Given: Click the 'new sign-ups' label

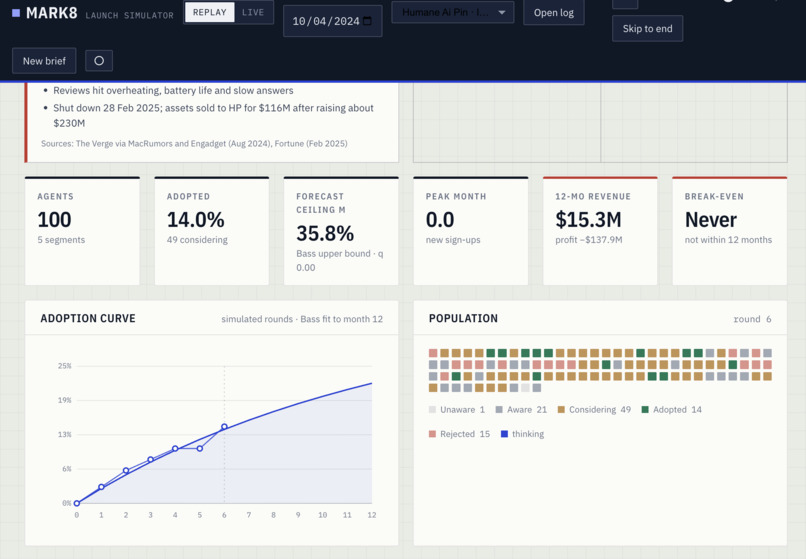Looking at the screenshot, I should [x=453, y=240].
